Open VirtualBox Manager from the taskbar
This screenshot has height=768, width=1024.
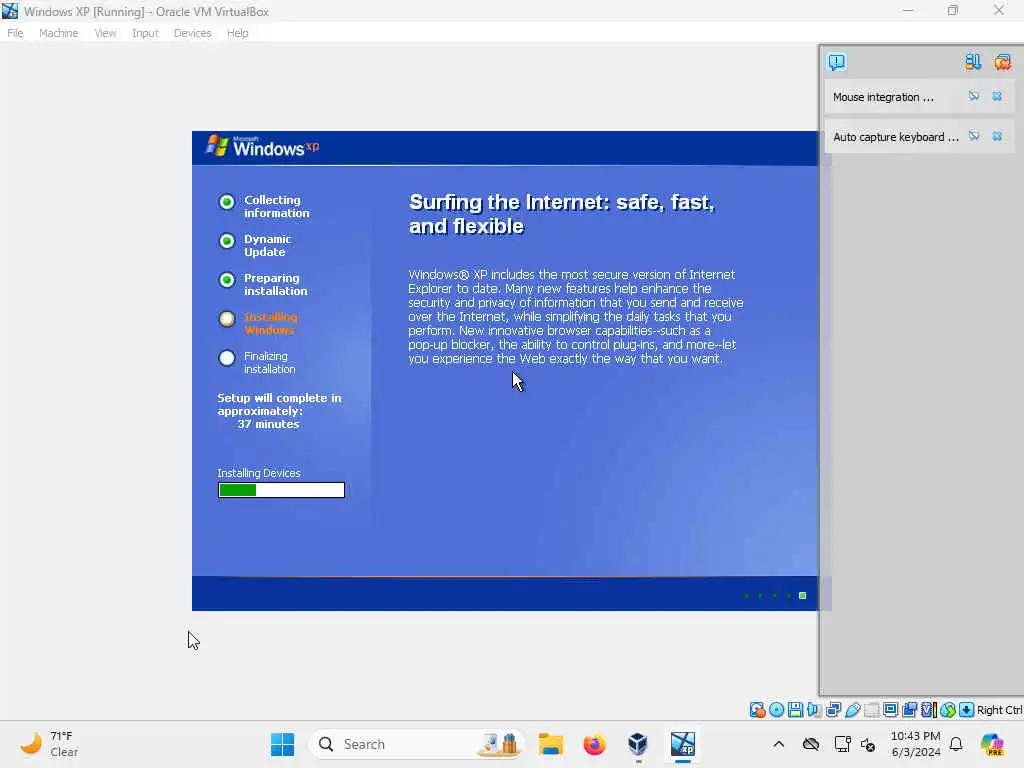pyautogui.click(x=638, y=744)
